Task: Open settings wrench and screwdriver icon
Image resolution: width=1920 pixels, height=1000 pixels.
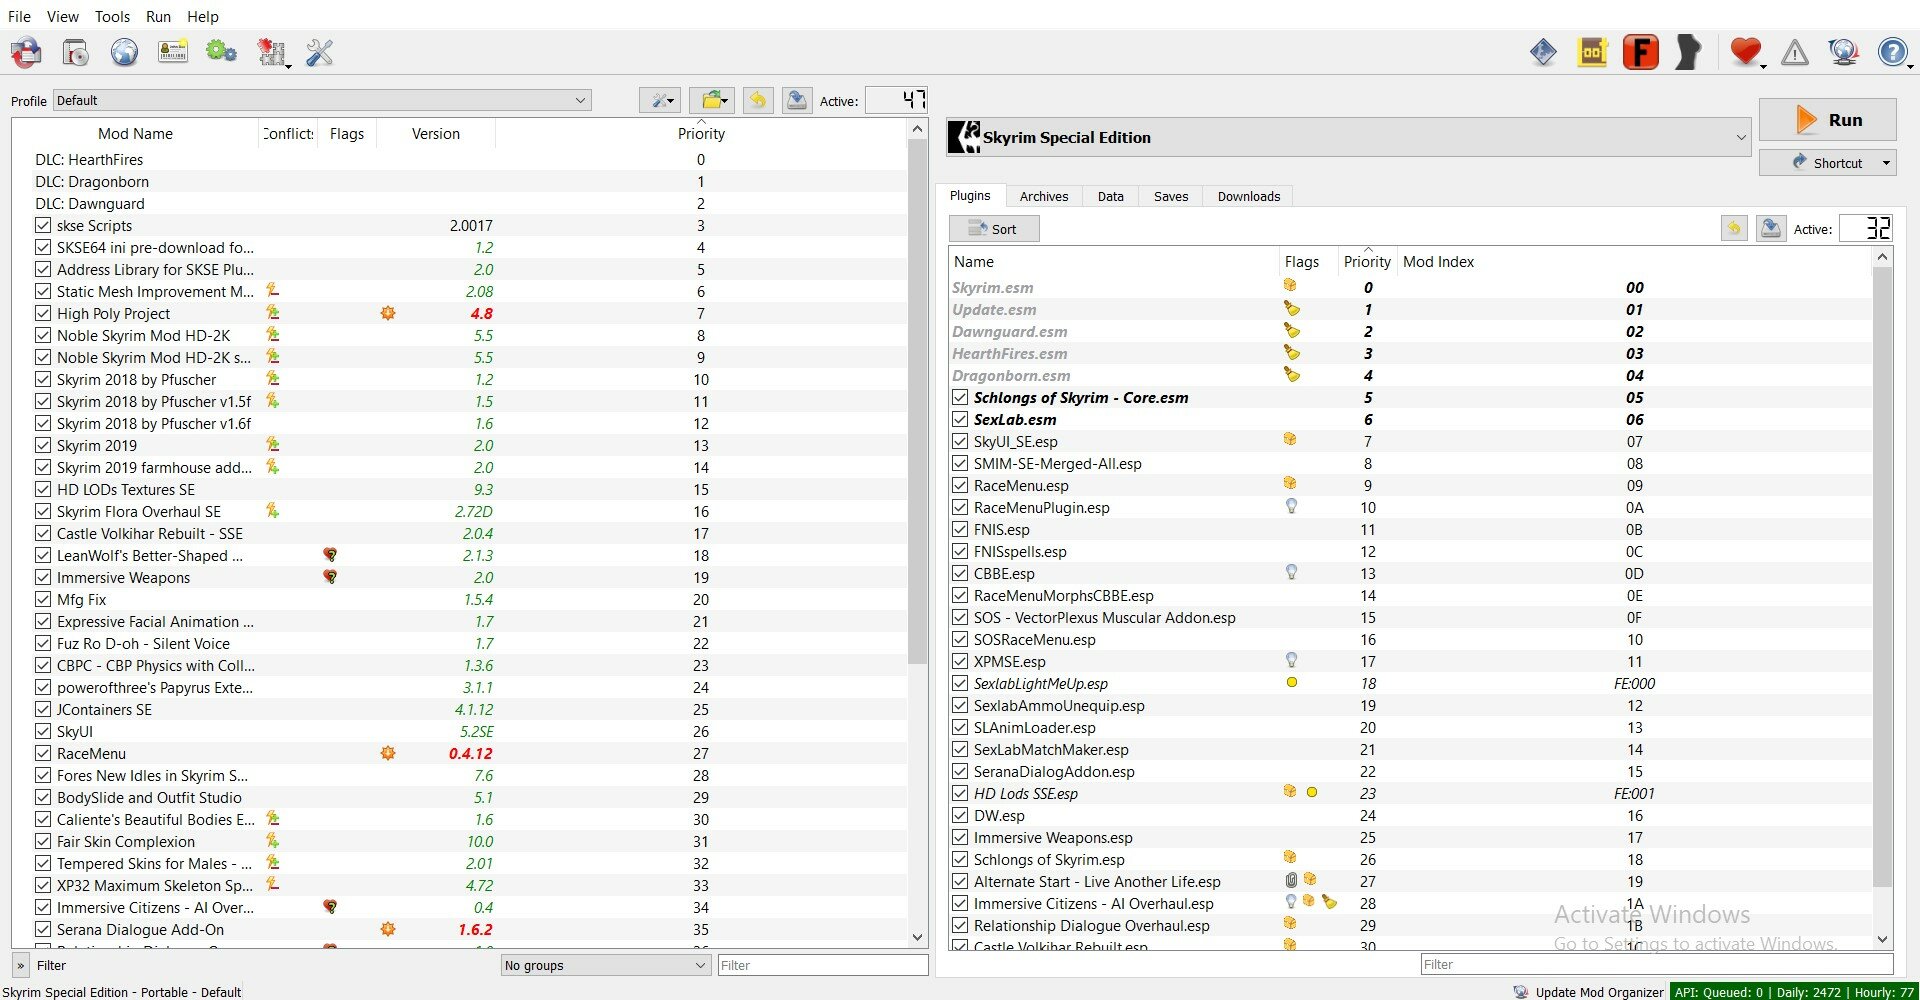Action: tap(319, 52)
